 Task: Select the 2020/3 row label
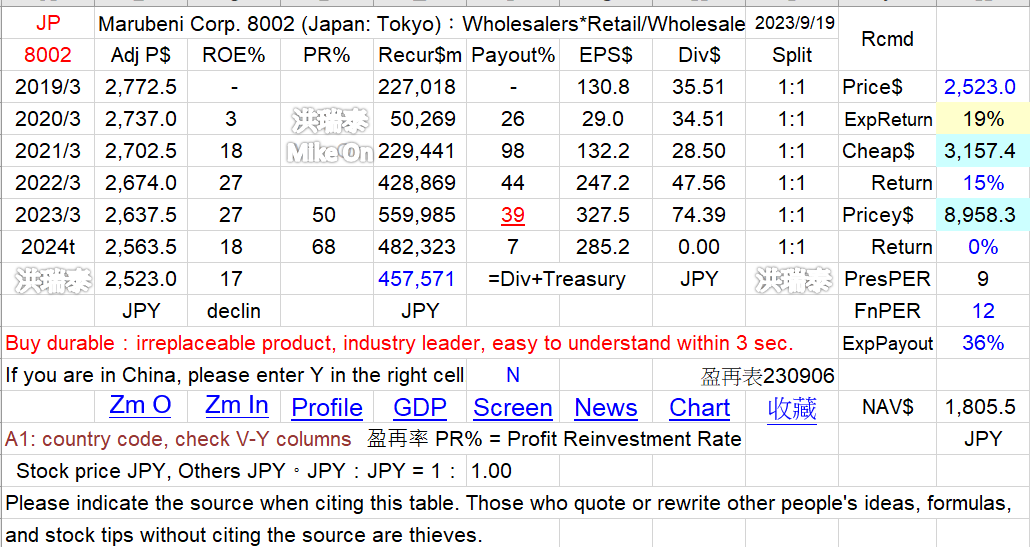(47, 119)
